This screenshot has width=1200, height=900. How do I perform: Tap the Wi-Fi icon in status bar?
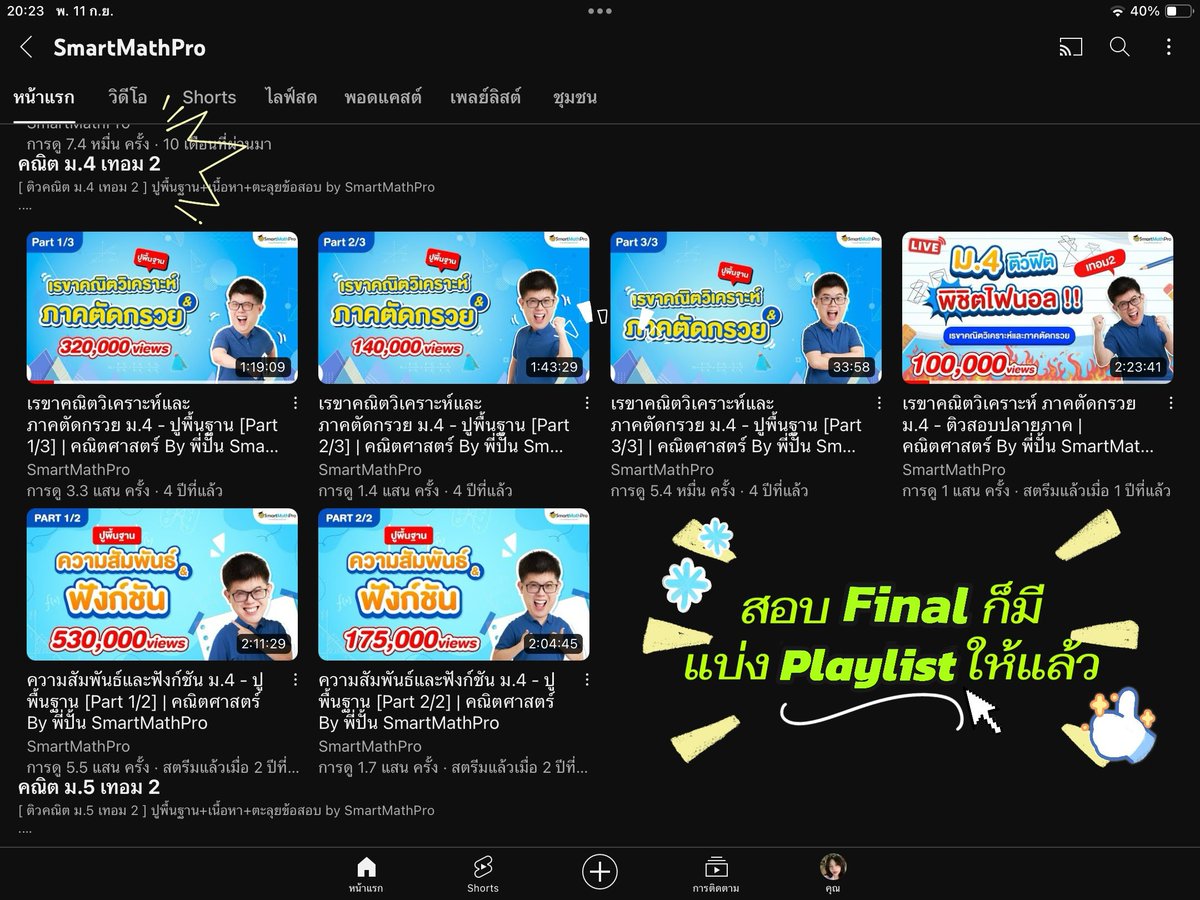tap(1117, 11)
